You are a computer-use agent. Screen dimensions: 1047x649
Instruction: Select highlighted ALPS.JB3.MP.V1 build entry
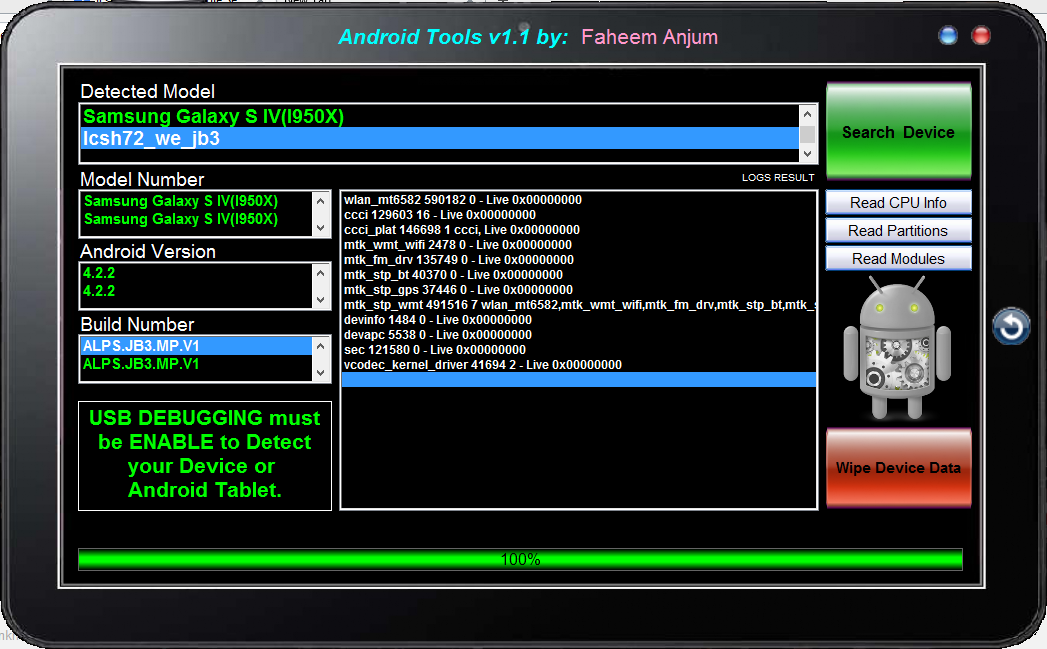coord(196,346)
